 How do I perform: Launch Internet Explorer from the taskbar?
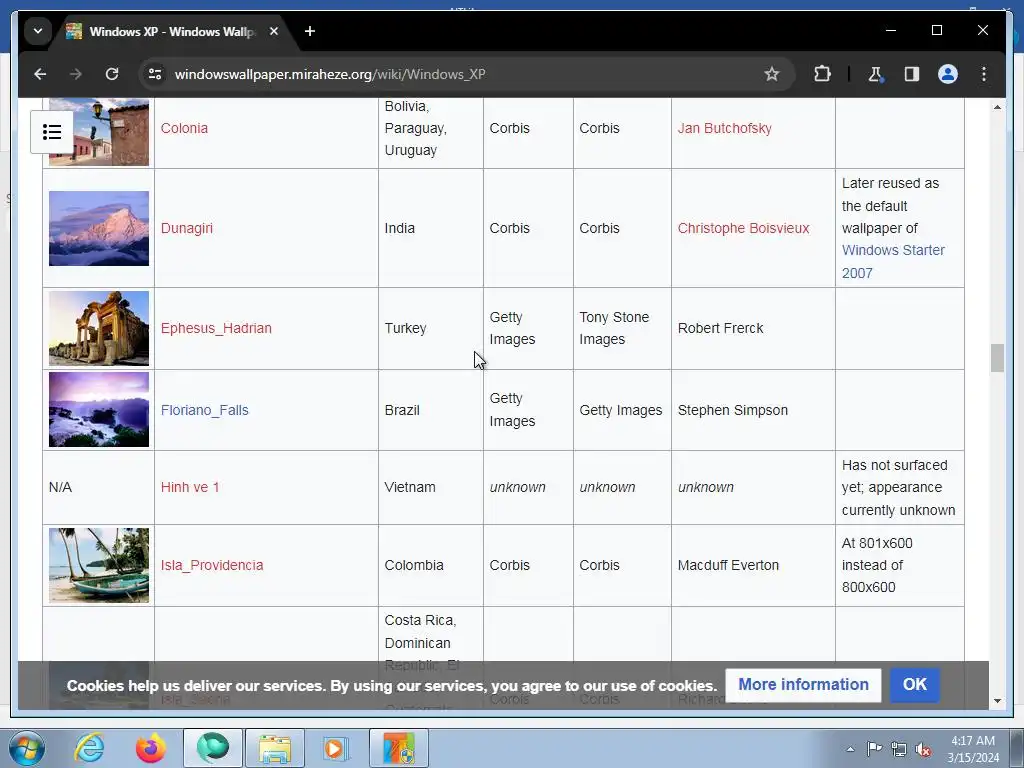[x=89, y=748]
